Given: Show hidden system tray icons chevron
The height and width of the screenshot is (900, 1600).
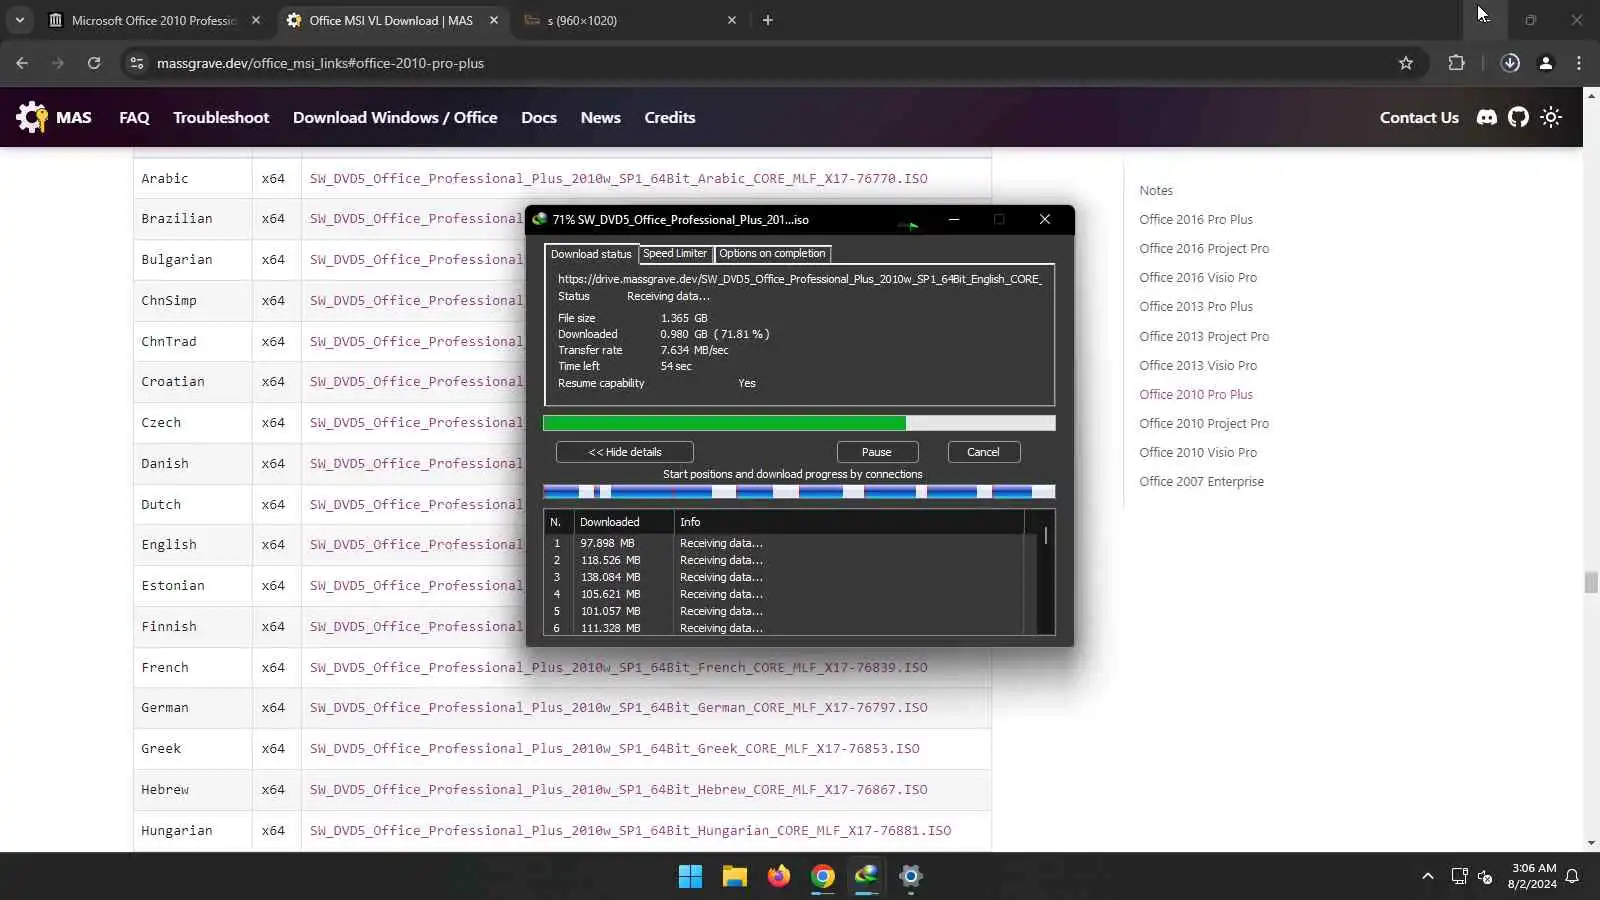Looking at the screenshot, I should pyautogui.click(x=1428, y=877).
